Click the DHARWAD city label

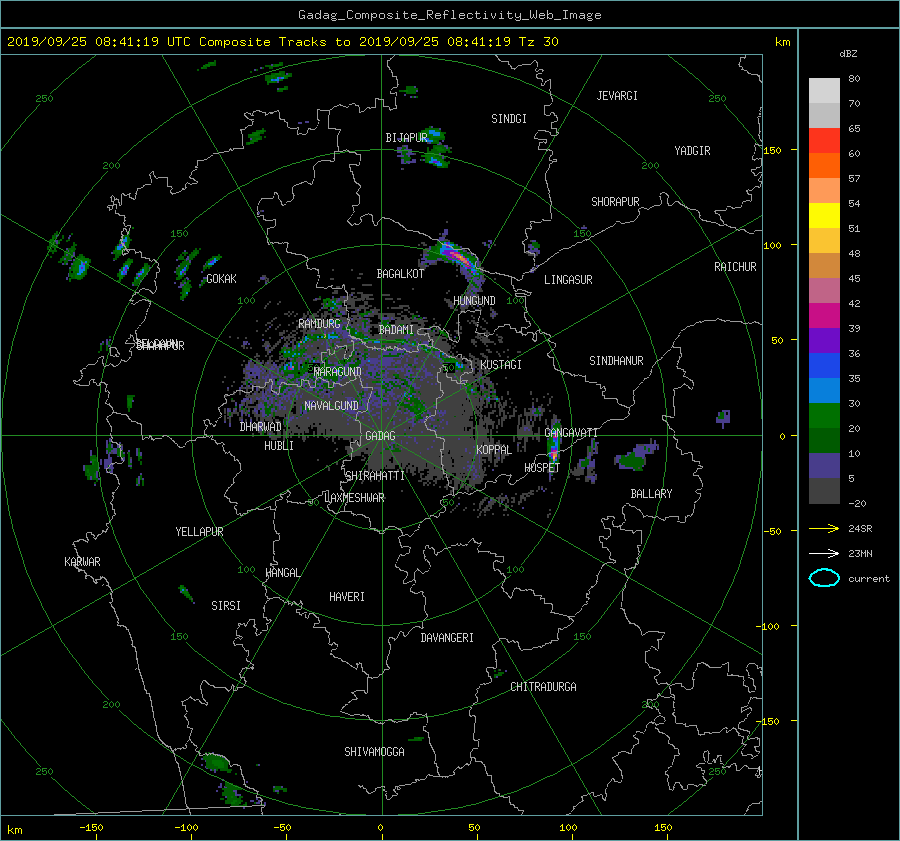click(261, 427)
